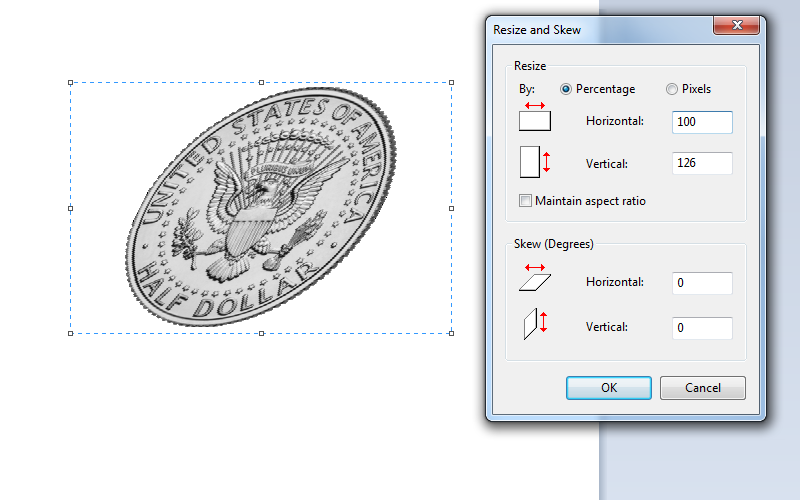Focus the Resize Horizontal percentage field
800x500 pixels.
coord(702,122)
